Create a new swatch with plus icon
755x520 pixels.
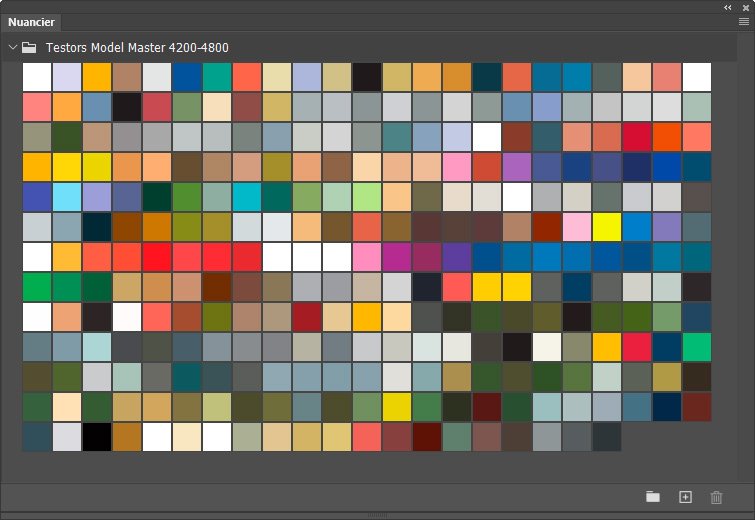click(685, 497)
